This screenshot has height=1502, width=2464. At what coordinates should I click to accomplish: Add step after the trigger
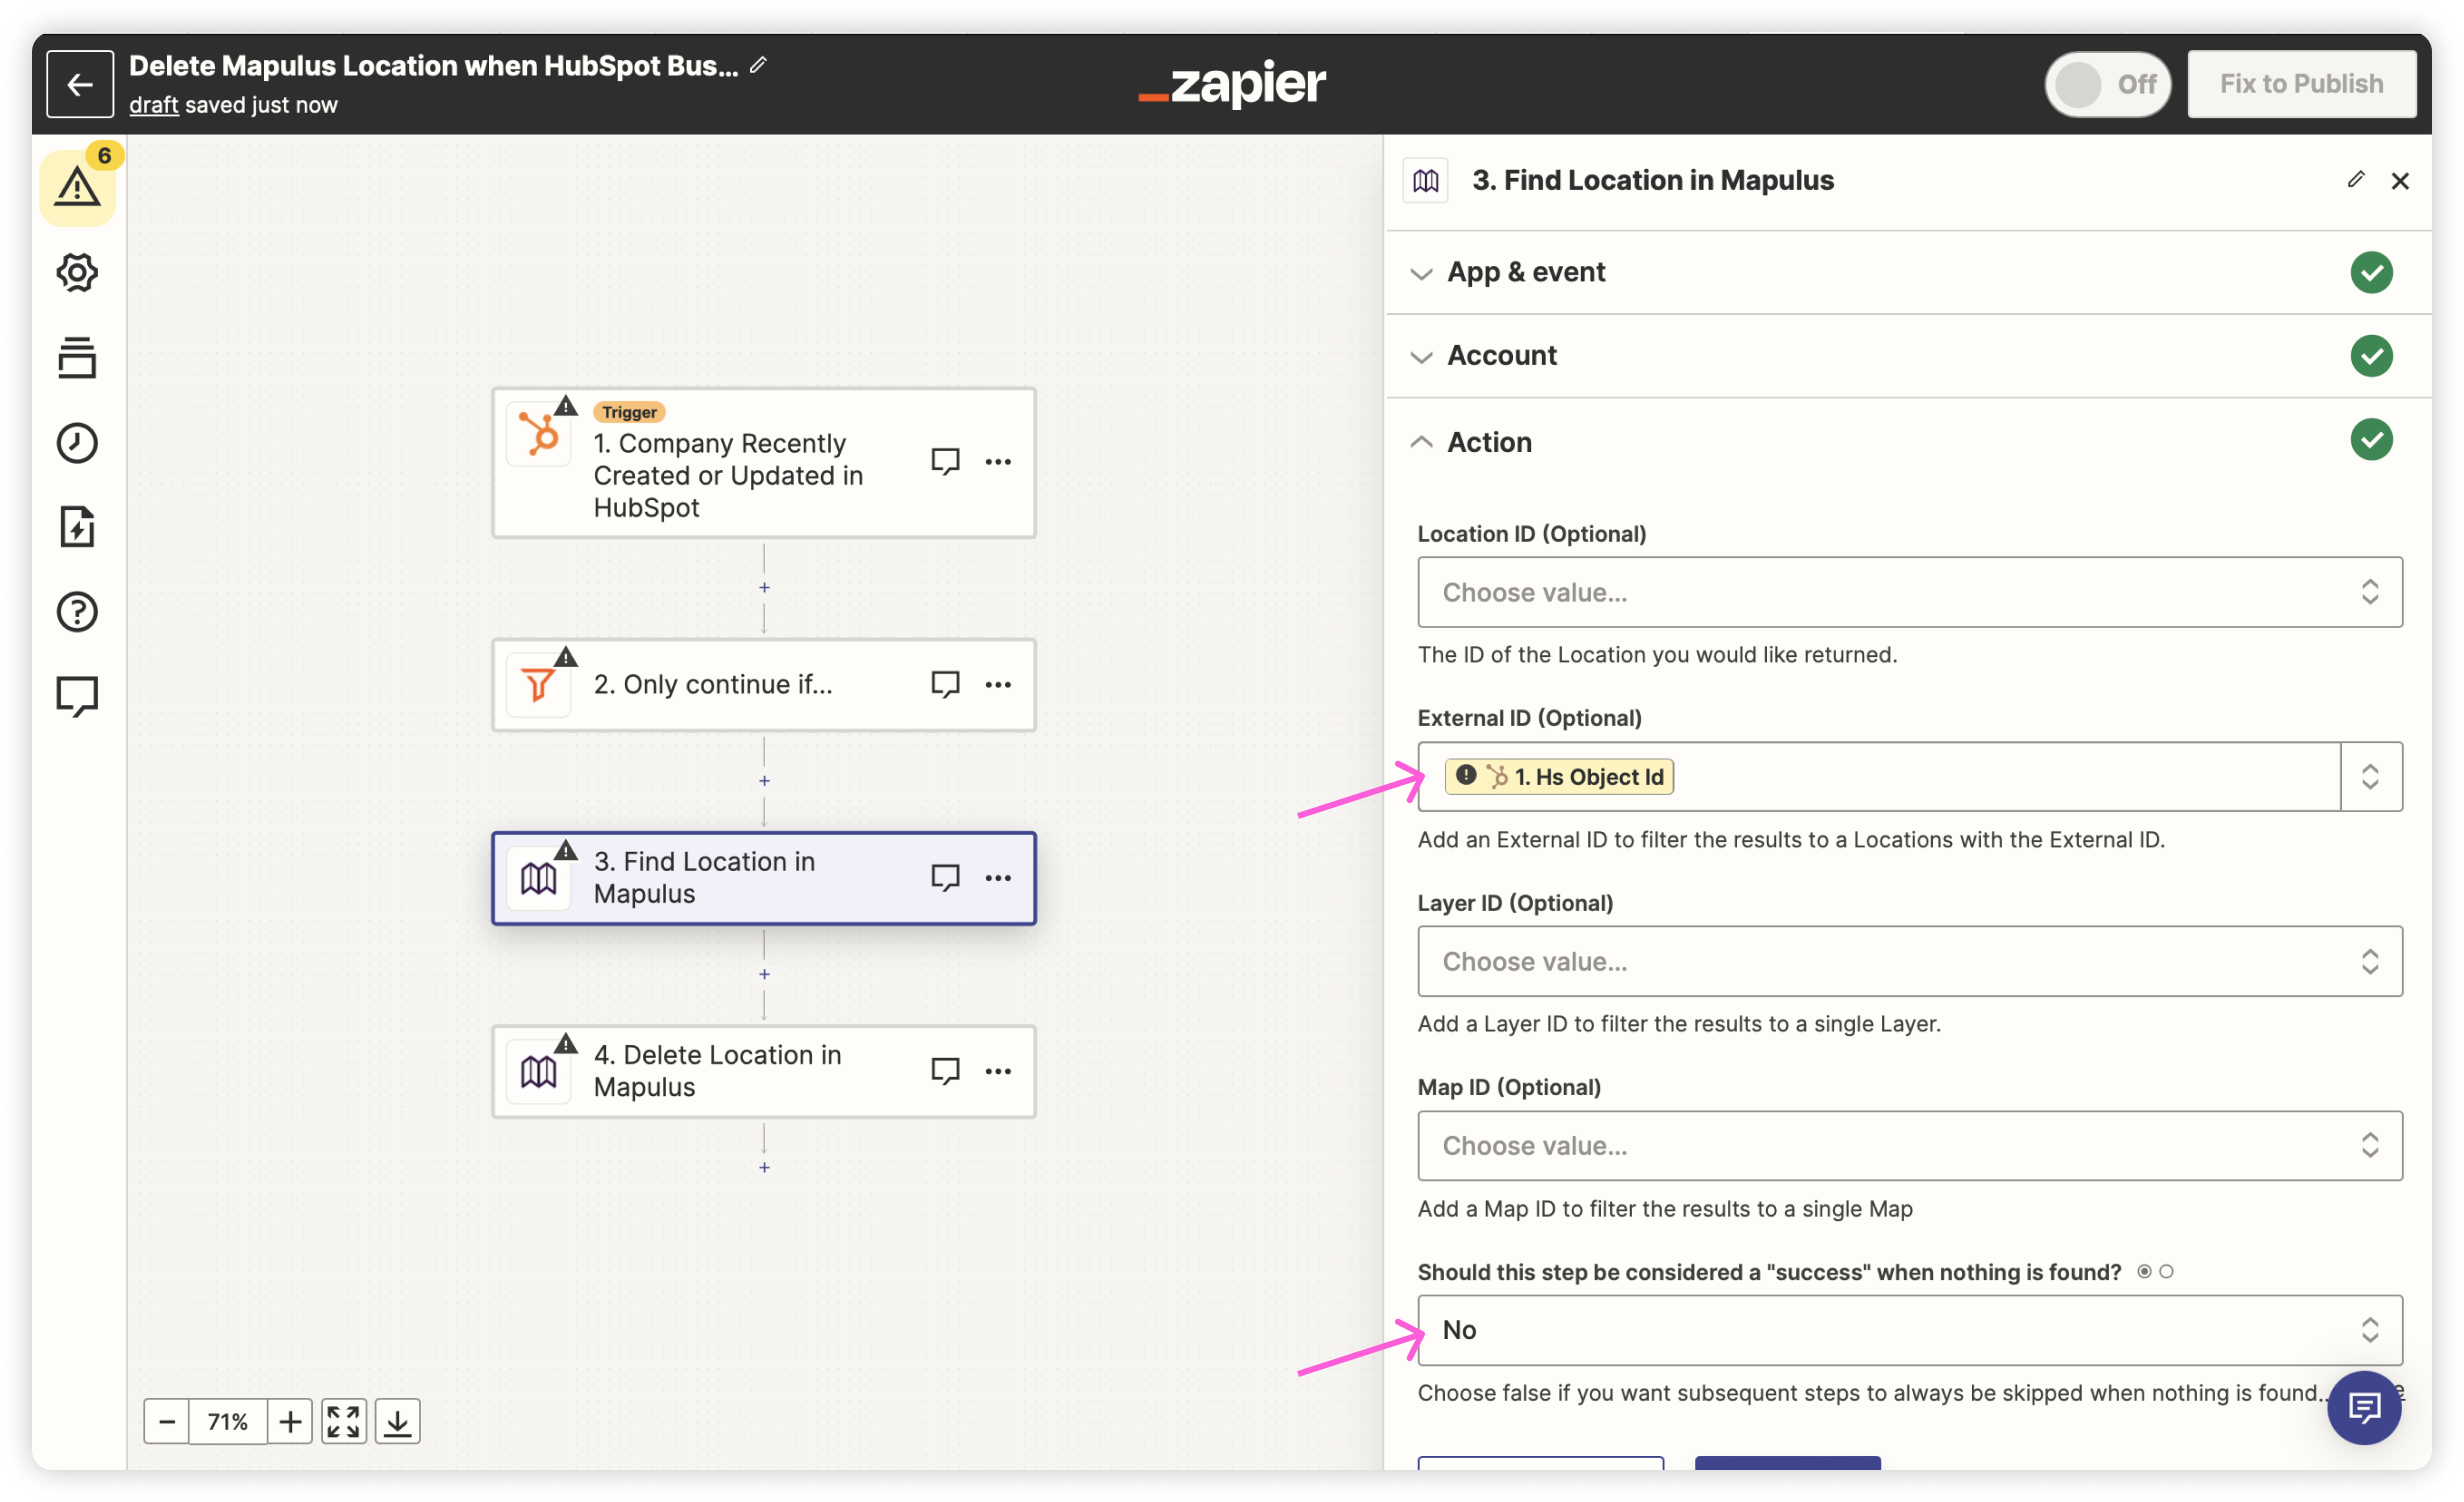click(x=764, y=588)
